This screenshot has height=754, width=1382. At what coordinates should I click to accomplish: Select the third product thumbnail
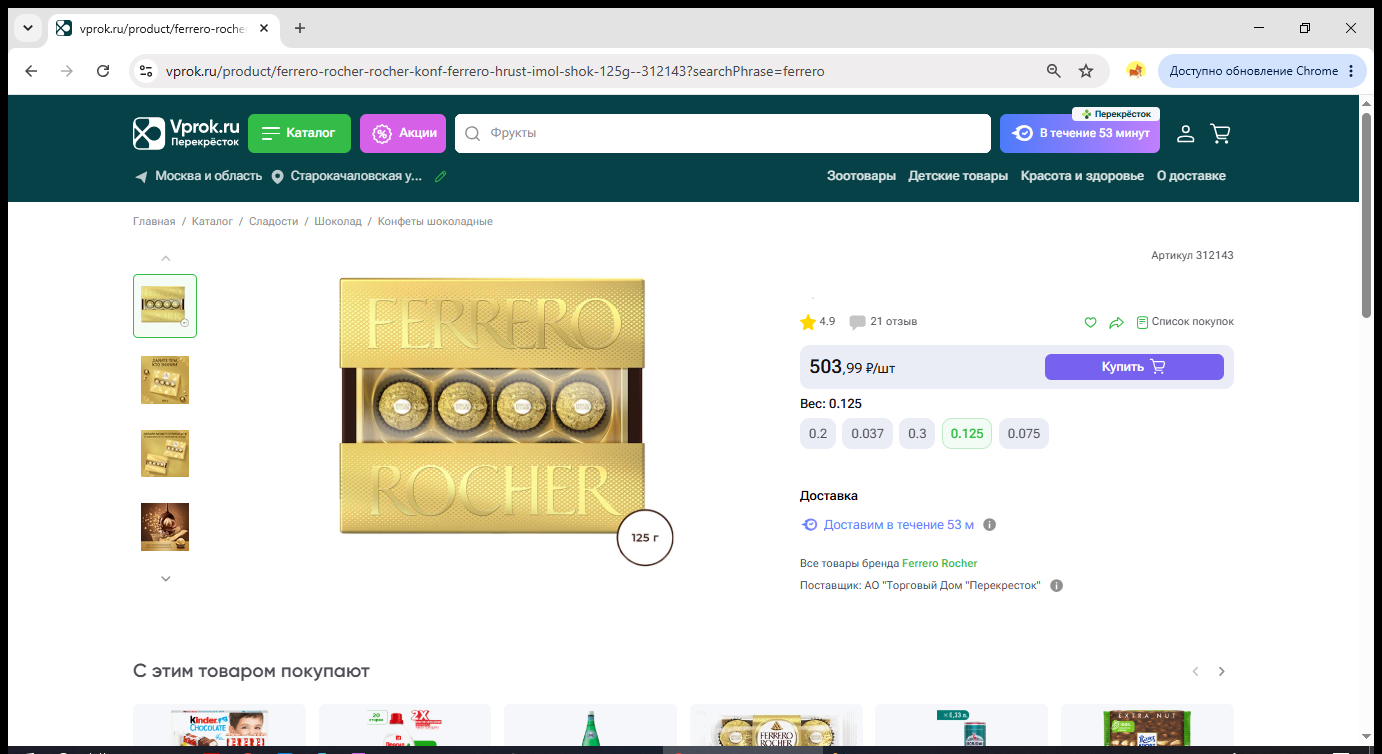click(165, 453)
